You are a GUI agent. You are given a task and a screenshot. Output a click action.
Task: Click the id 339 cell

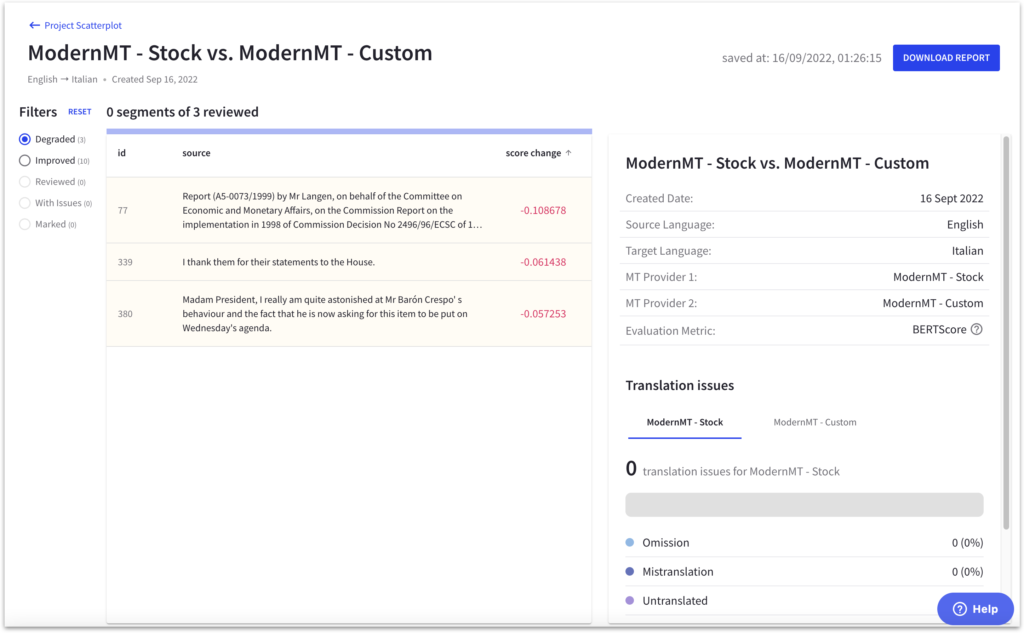click(x=125, y=262)
